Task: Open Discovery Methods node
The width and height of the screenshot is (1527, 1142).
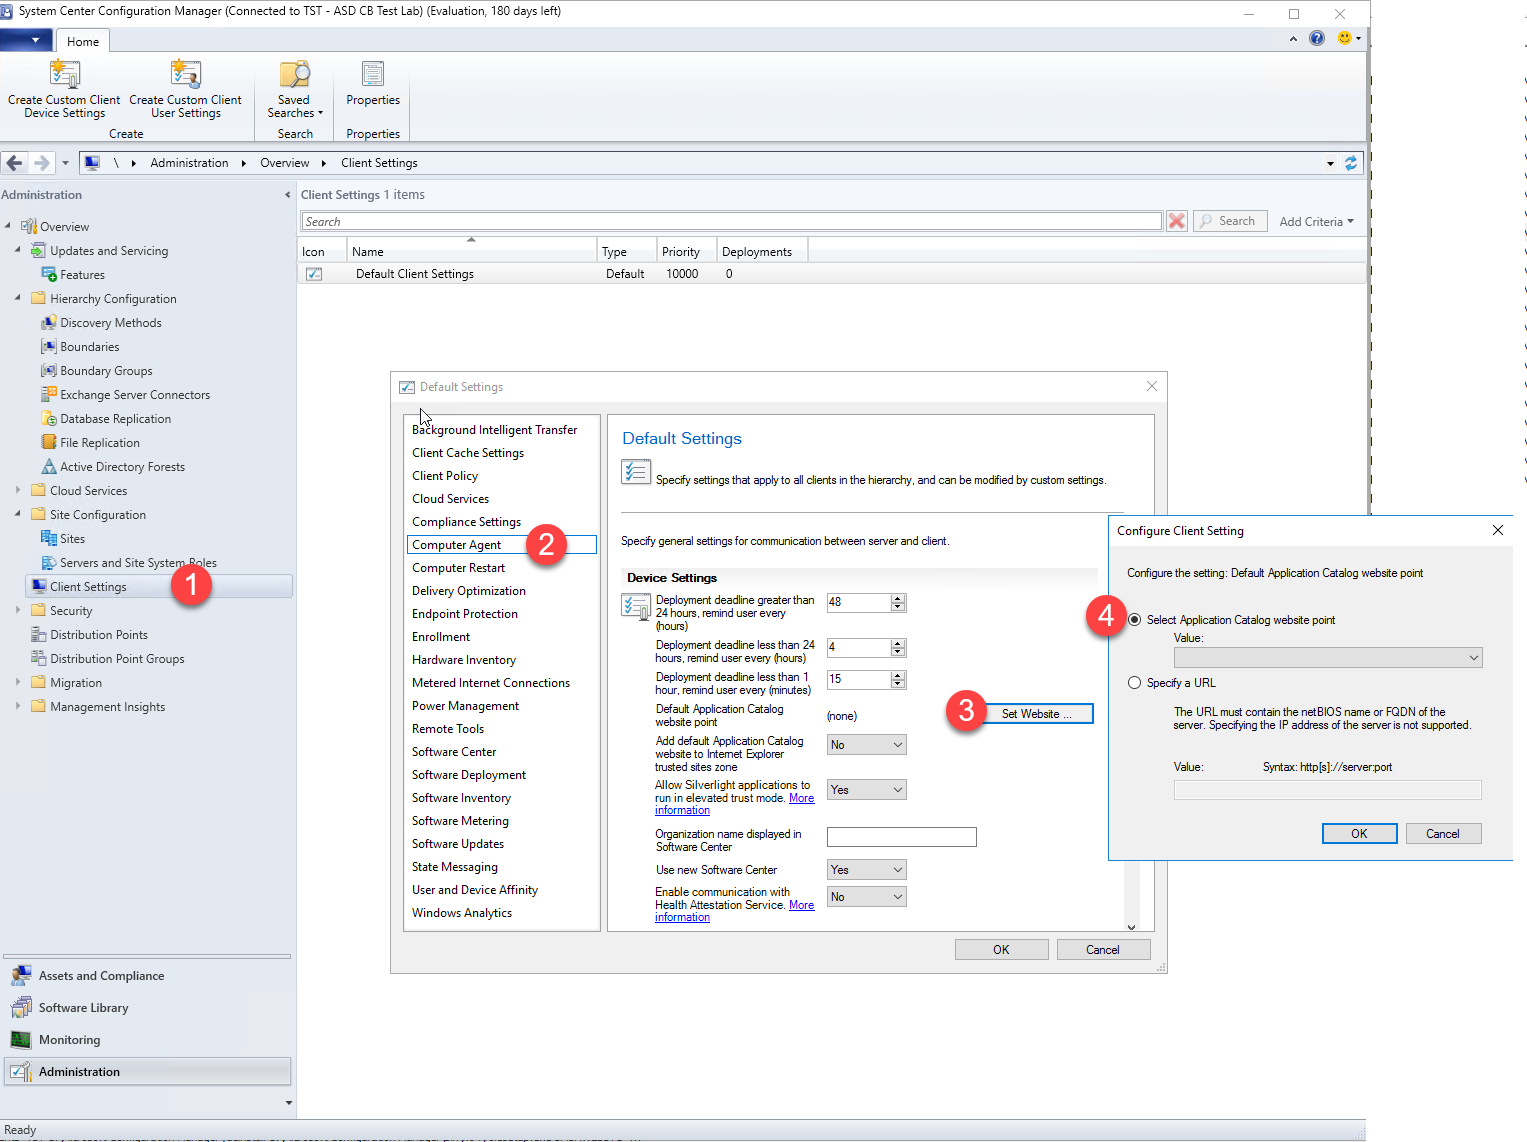Action: 110,323
